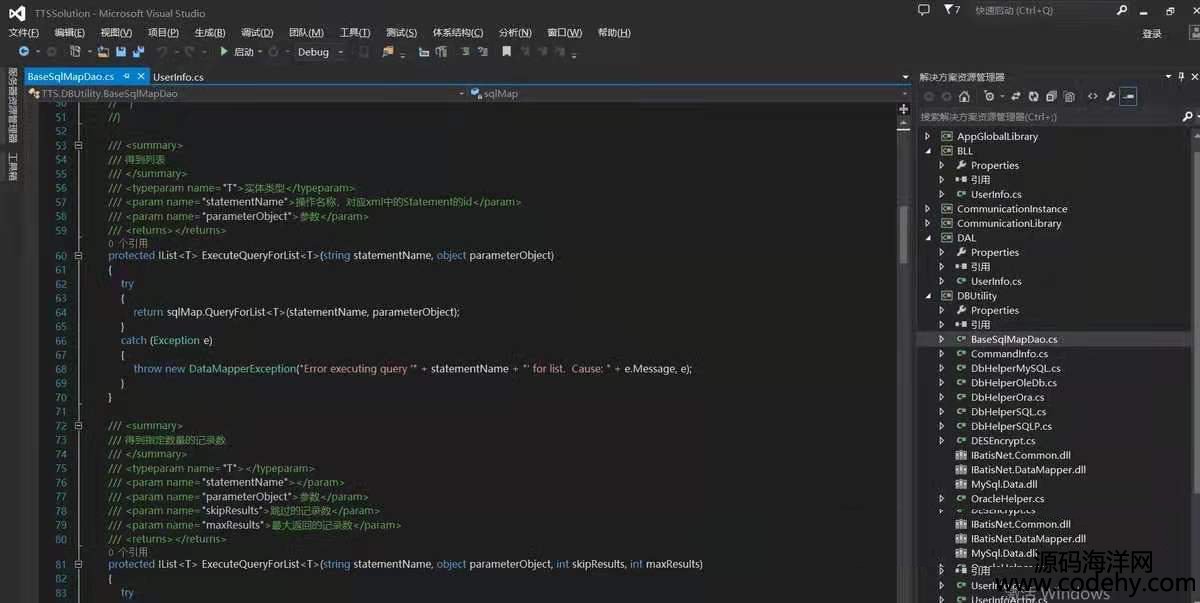Click the green Start debugging arrow
Viewport: 1200px width, 603px height.
[x=224, y=52]
